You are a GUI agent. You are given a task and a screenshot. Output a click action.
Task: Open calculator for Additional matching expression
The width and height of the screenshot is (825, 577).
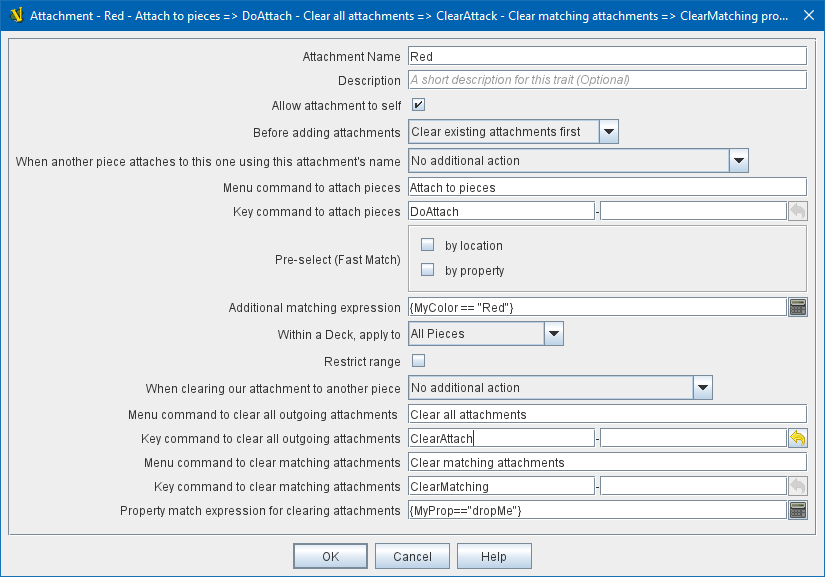pos(797,307)
